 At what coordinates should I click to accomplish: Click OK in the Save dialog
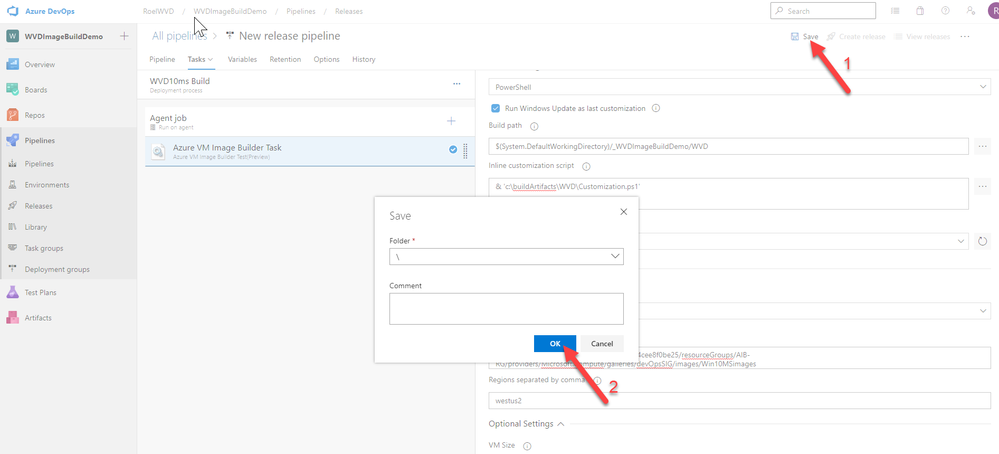point(555,343)
